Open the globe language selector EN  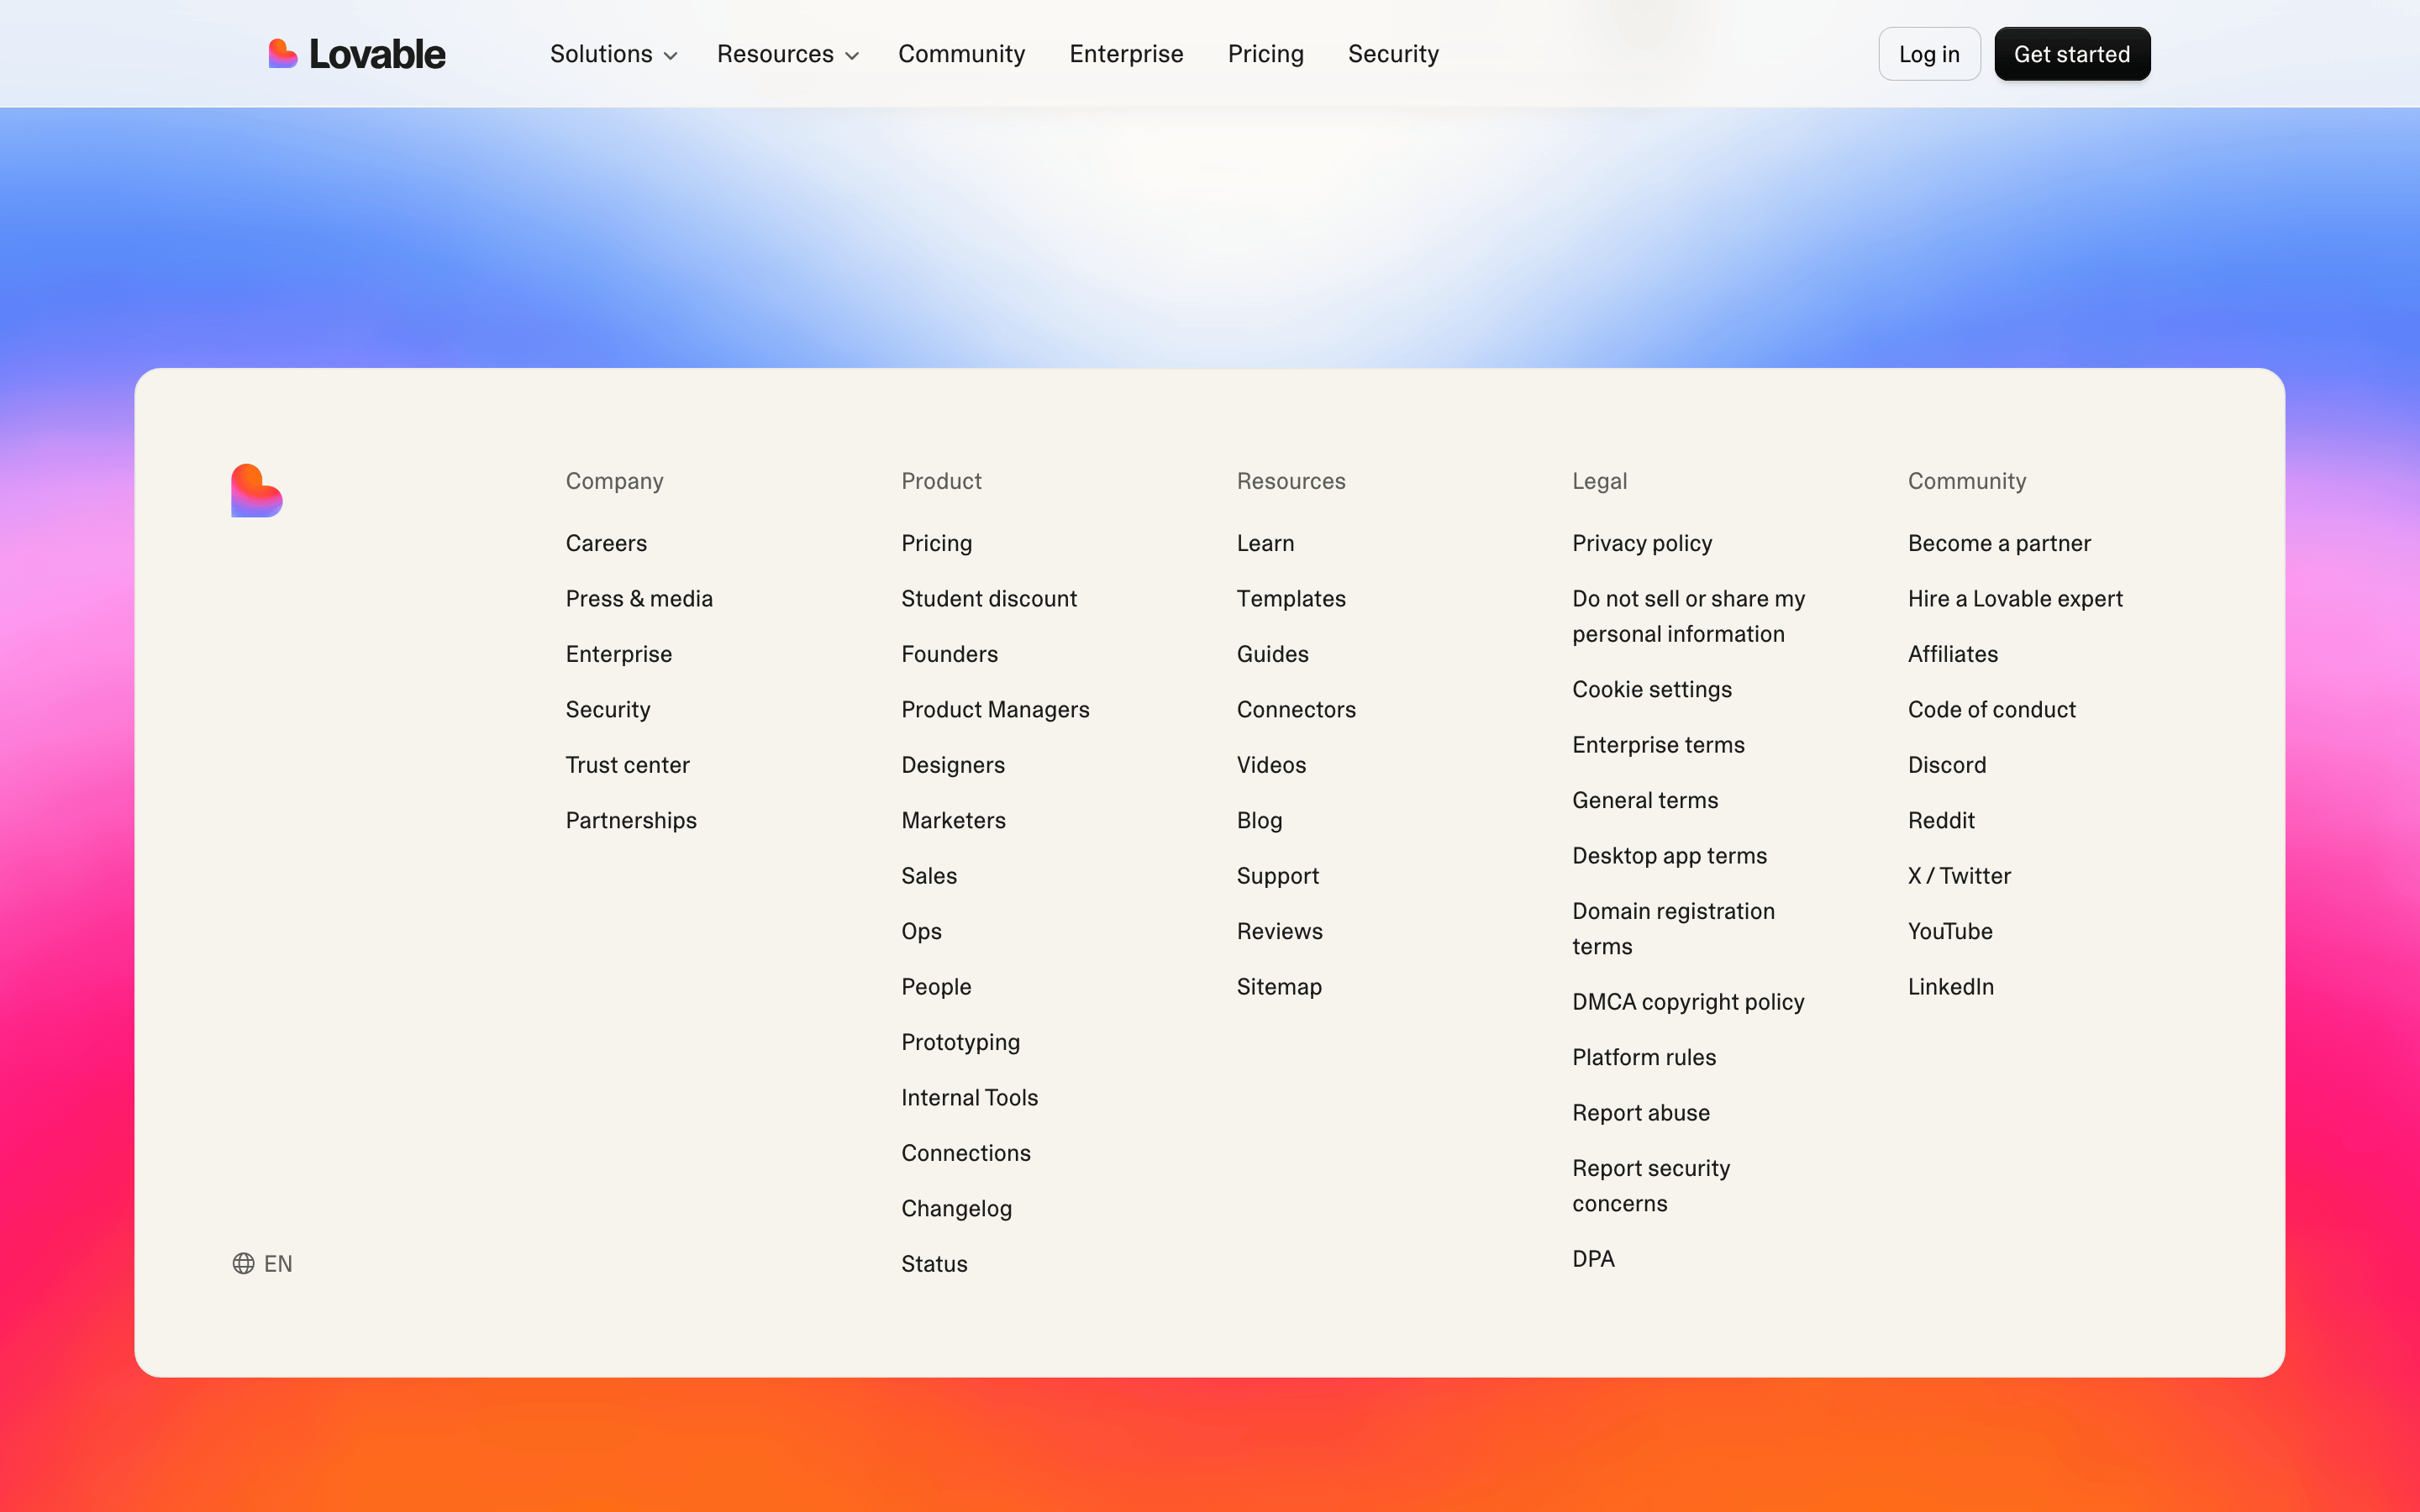point(262,1263)
